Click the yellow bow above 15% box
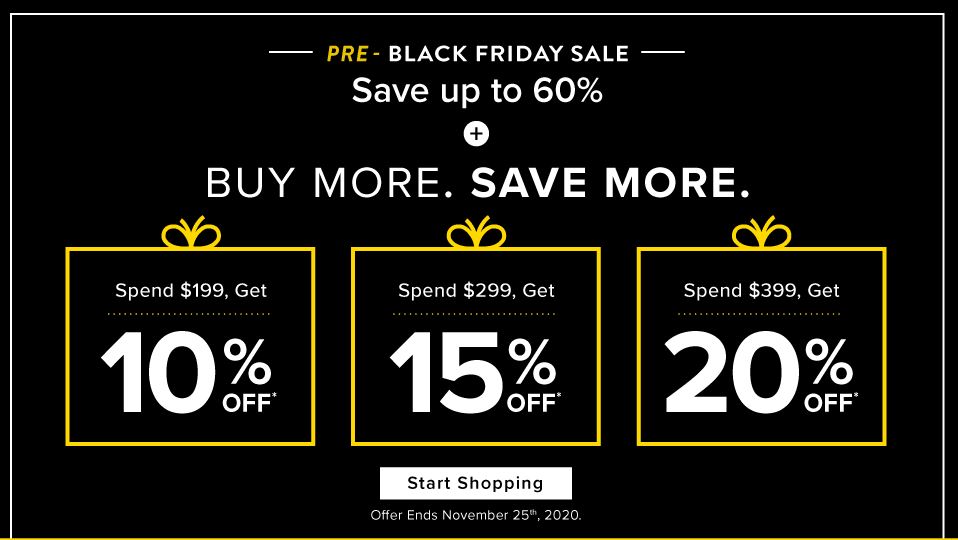 click(x=476, y=234)
